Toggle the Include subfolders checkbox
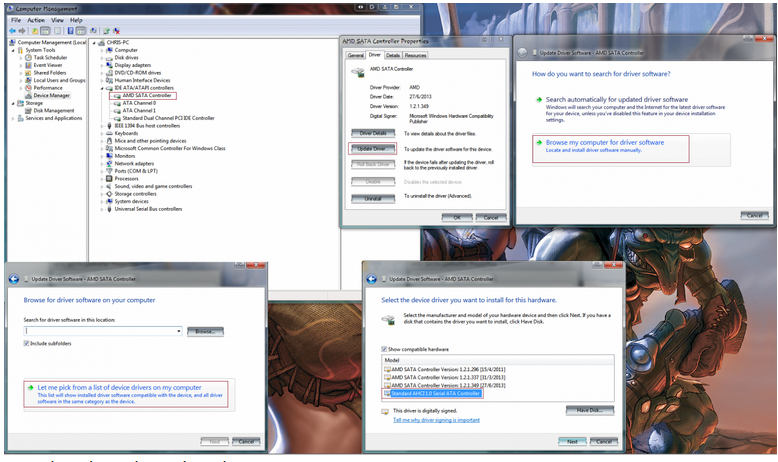778x462 pixels. (26, 343)
